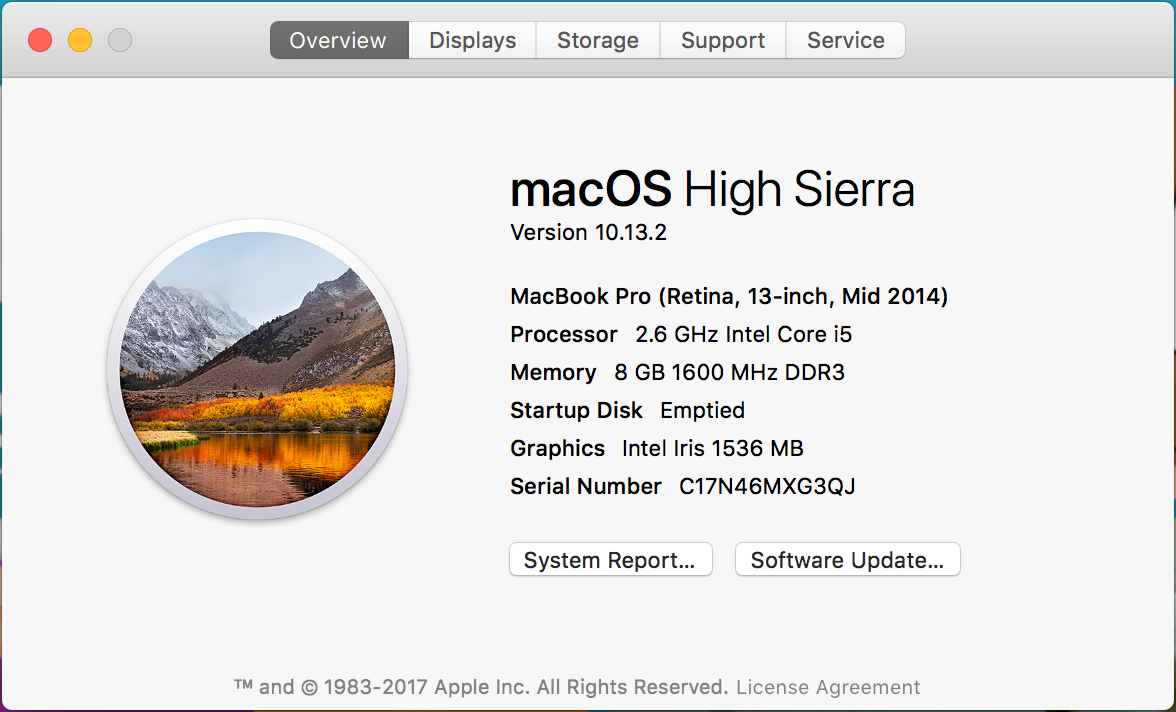Launch Software Update
Viewport: 1176px width, 712px height.
(848, 560)
